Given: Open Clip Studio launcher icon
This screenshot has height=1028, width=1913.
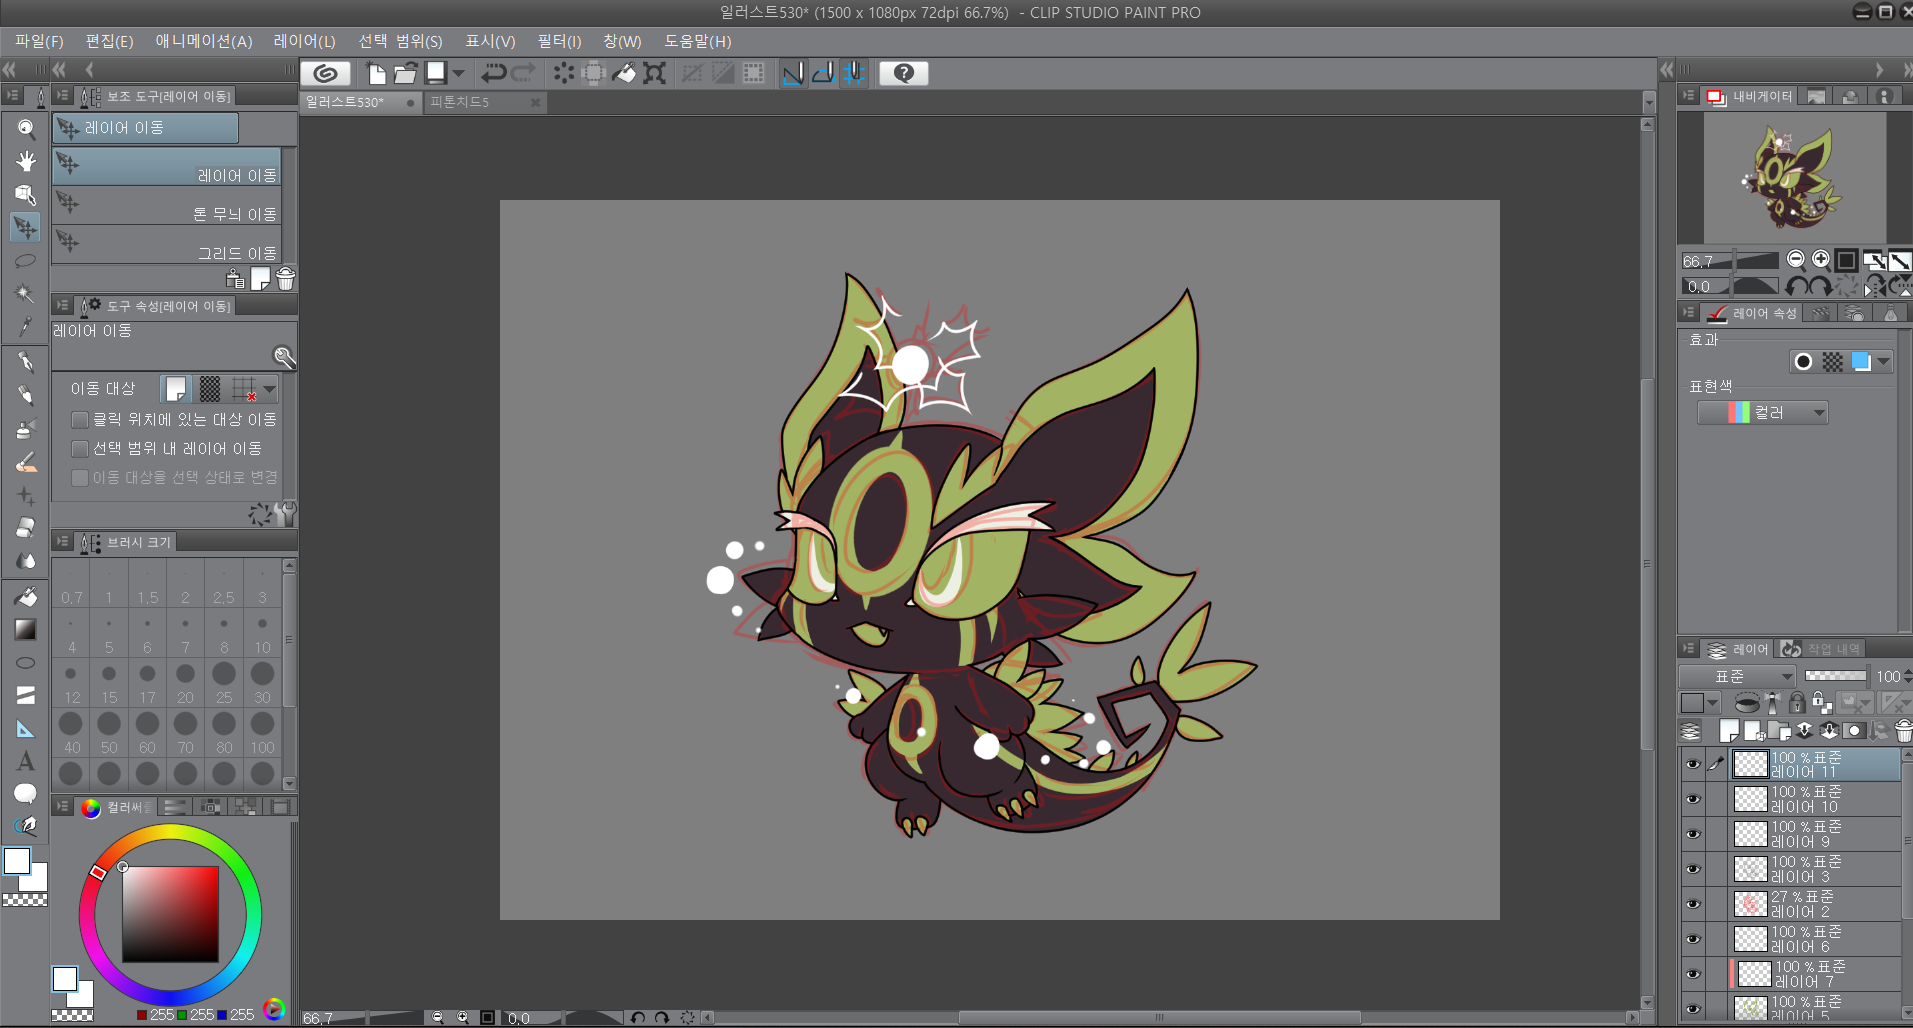Looking at the screenshot, I should 325,73.
